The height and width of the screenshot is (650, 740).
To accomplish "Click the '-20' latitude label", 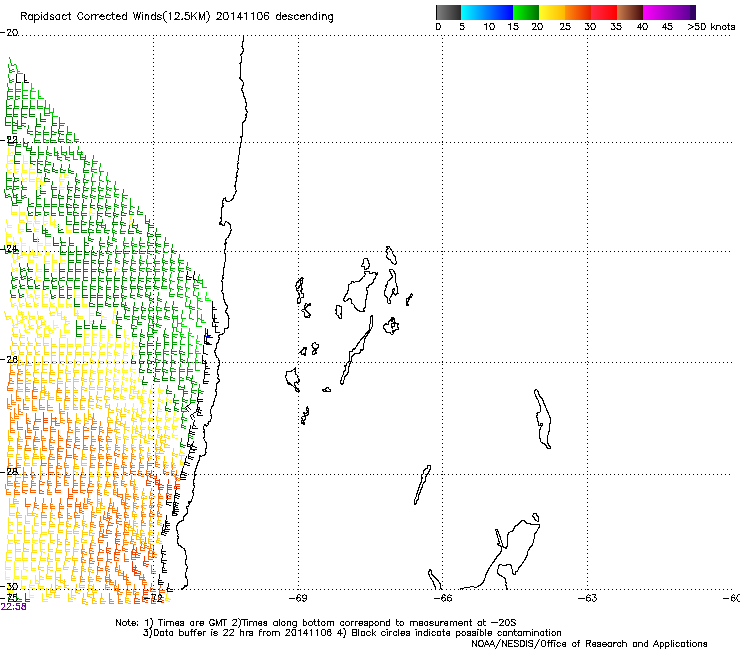I will point(9,33).
